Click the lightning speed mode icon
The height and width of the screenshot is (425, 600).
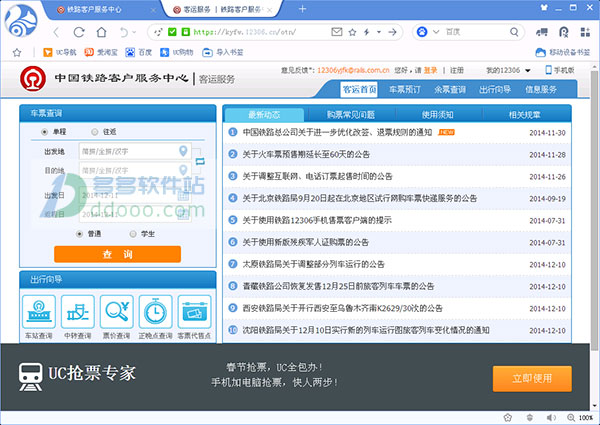pyautogui.click(x=366, y=33)
